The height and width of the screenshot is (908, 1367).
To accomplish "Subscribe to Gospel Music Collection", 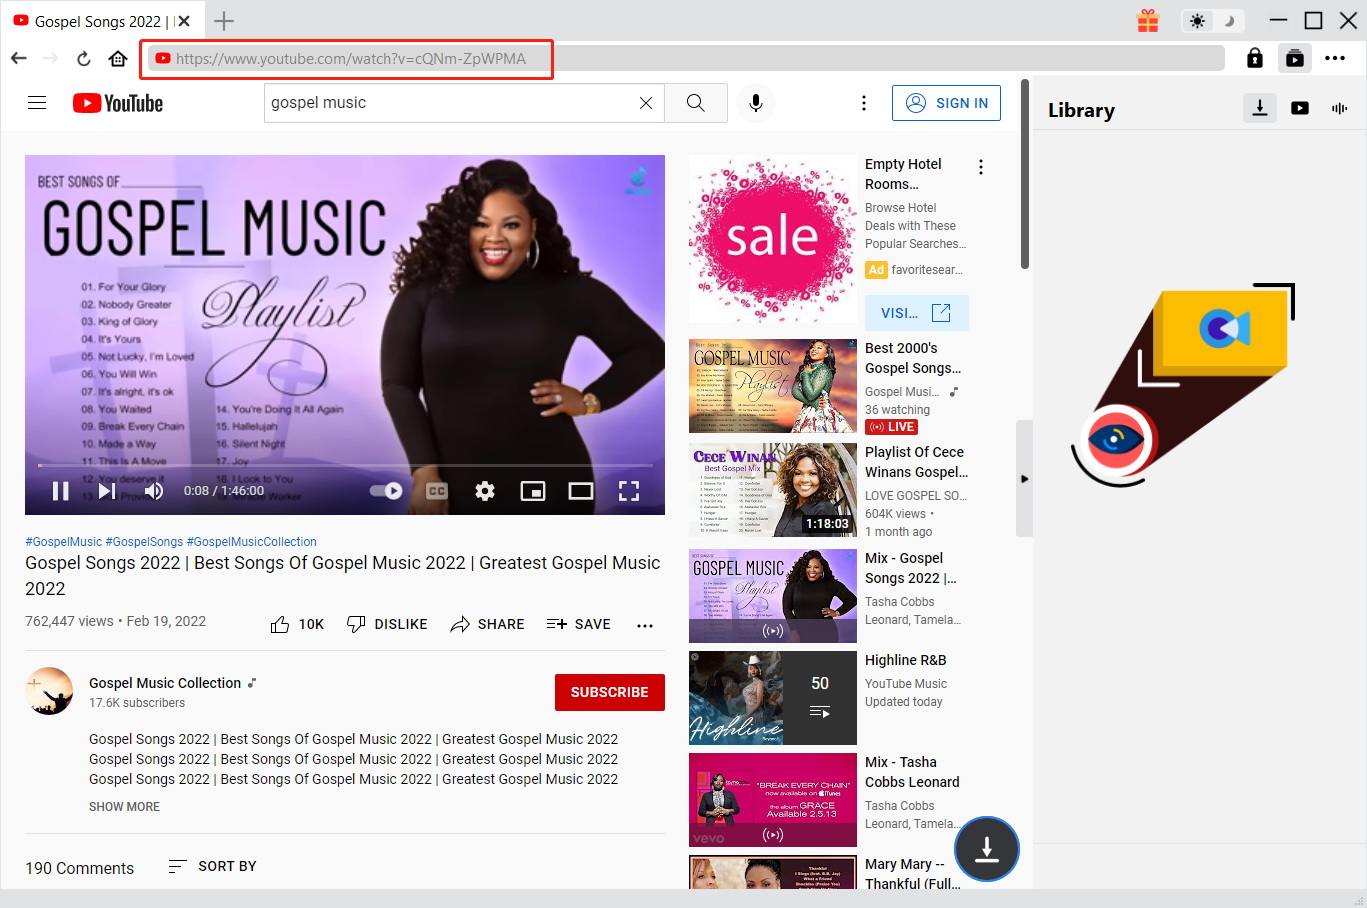I will pos(610,692).
